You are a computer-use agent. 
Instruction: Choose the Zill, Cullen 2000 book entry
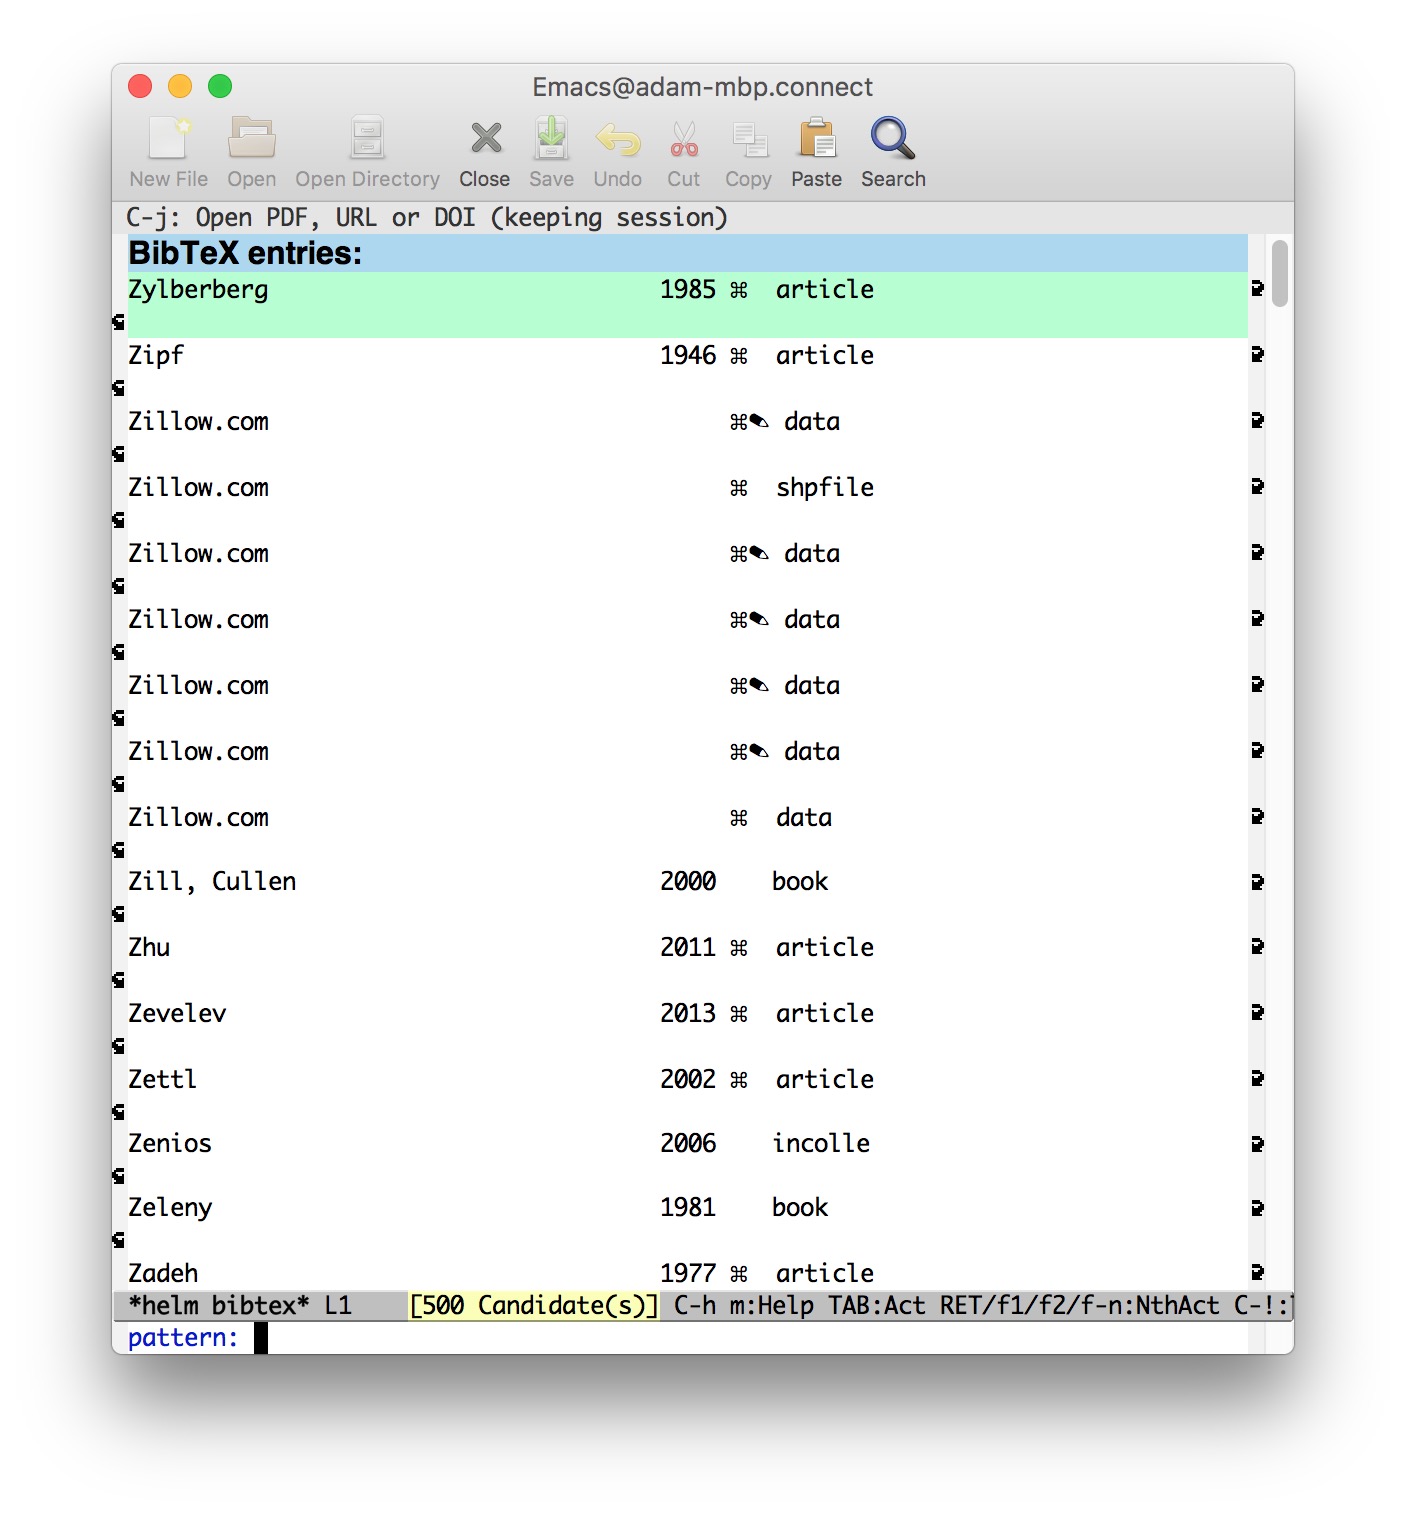pyautogui.click(x=400, y=882)
